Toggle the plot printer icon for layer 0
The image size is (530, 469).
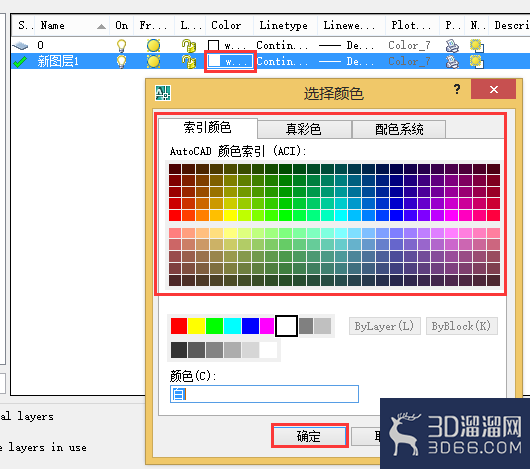pyautogui.click(x=452, y=45)
